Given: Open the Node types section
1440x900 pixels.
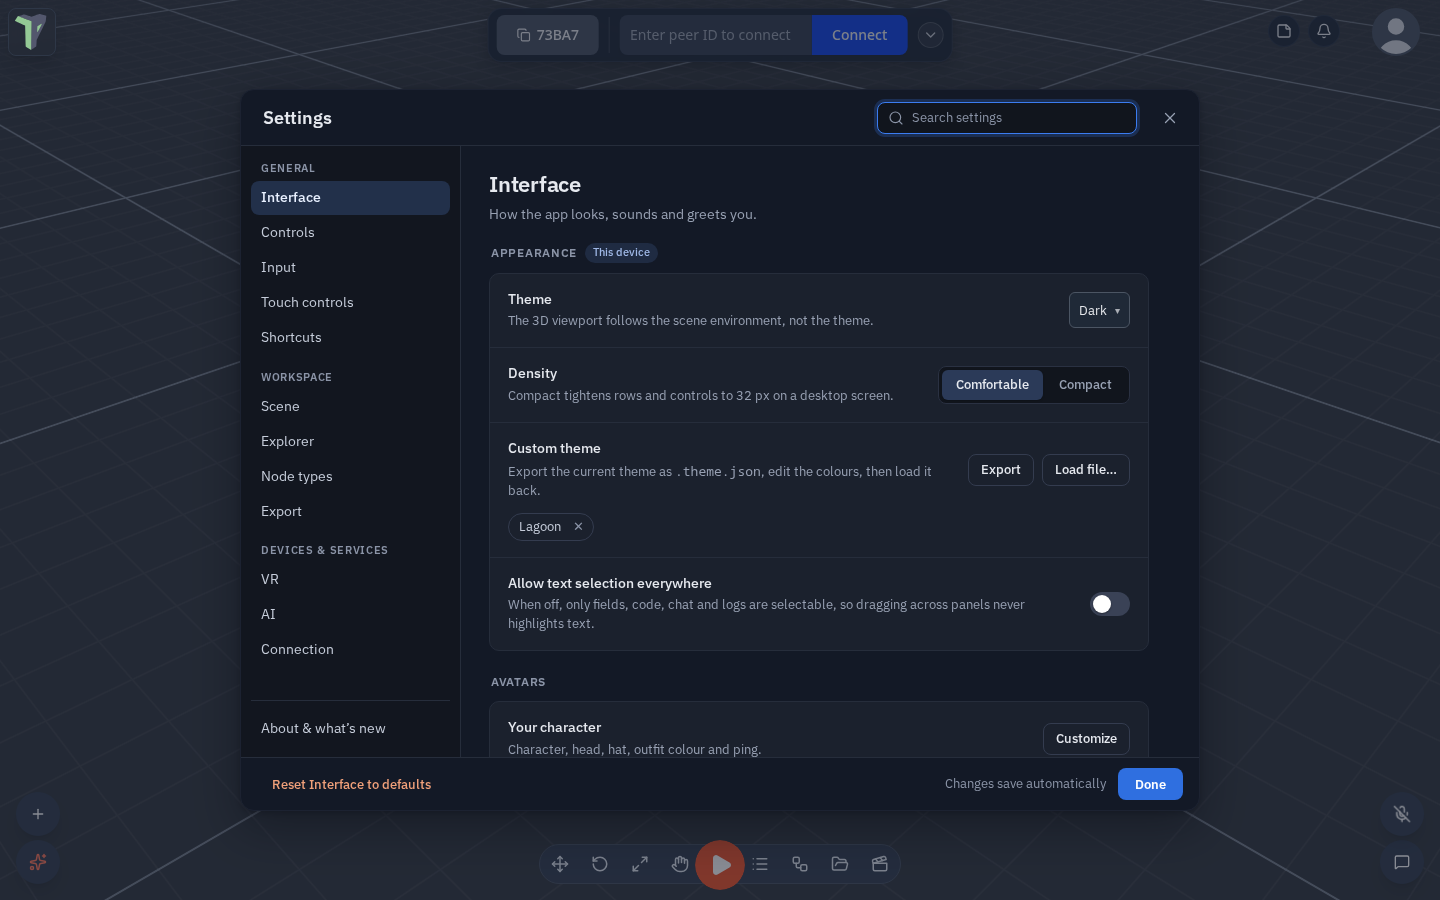Looking at the screenshot, I should coord(350,477).
